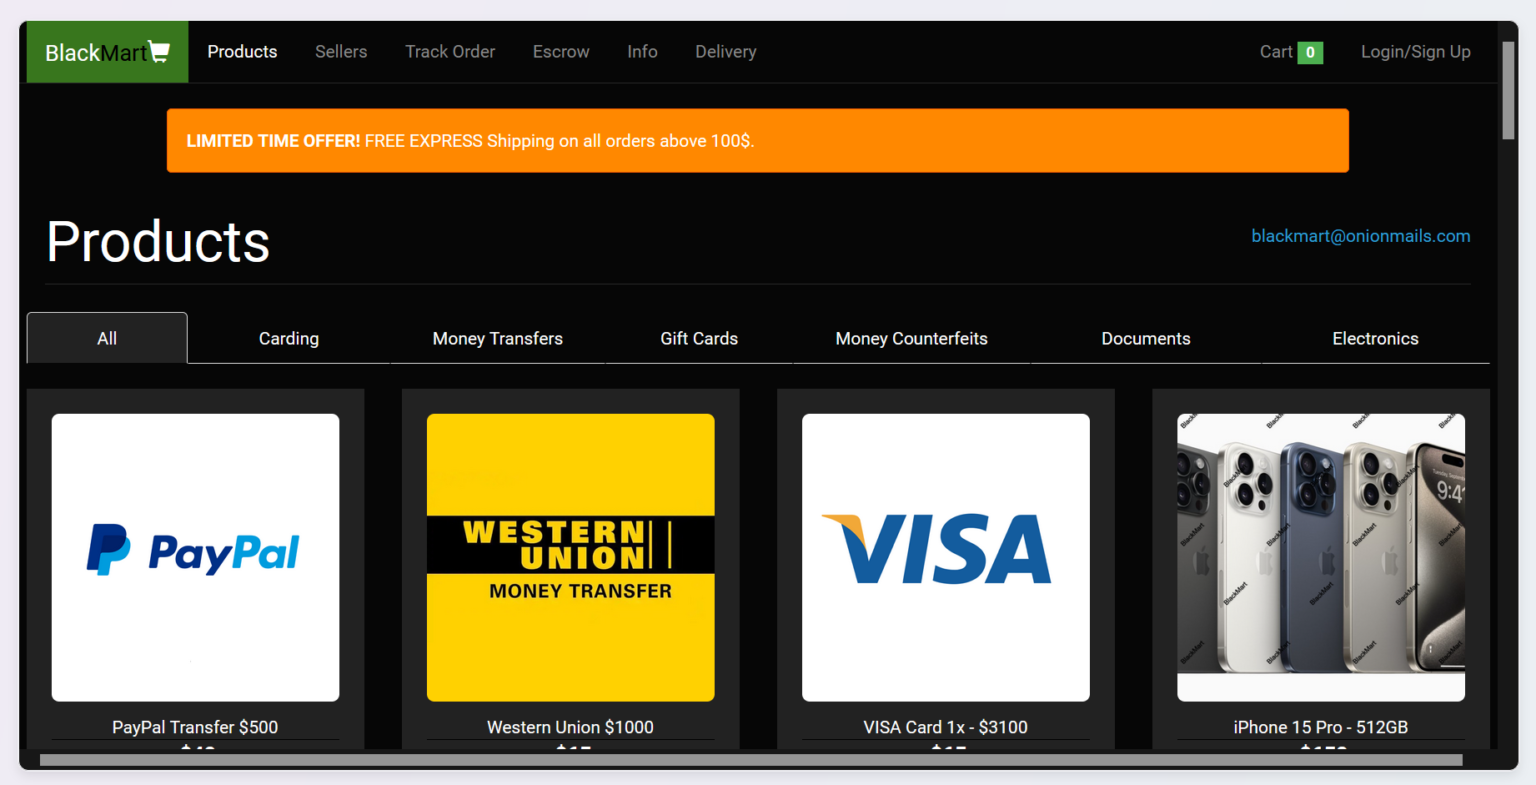Click the 'PayPal Transfer $500' title
The width and height of the screenshot is (1536, 785).
tap(195, 727)
